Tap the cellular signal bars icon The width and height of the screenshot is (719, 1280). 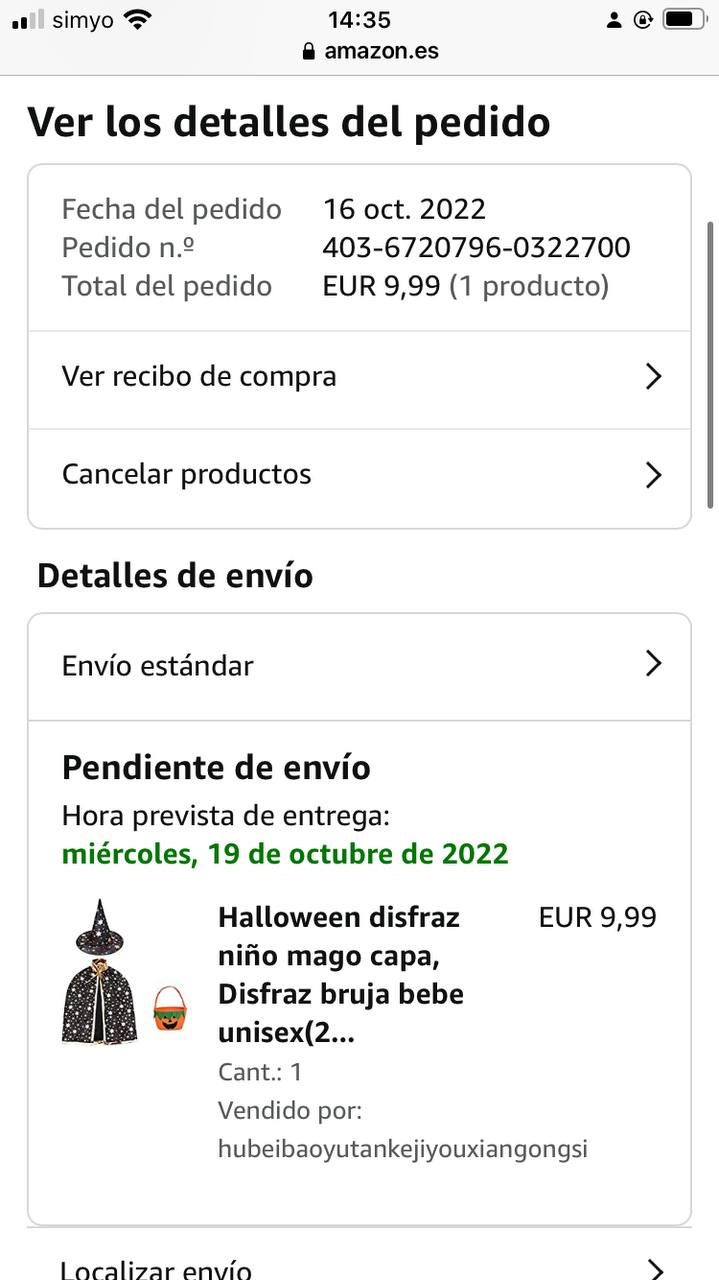(x=28, y=19)
